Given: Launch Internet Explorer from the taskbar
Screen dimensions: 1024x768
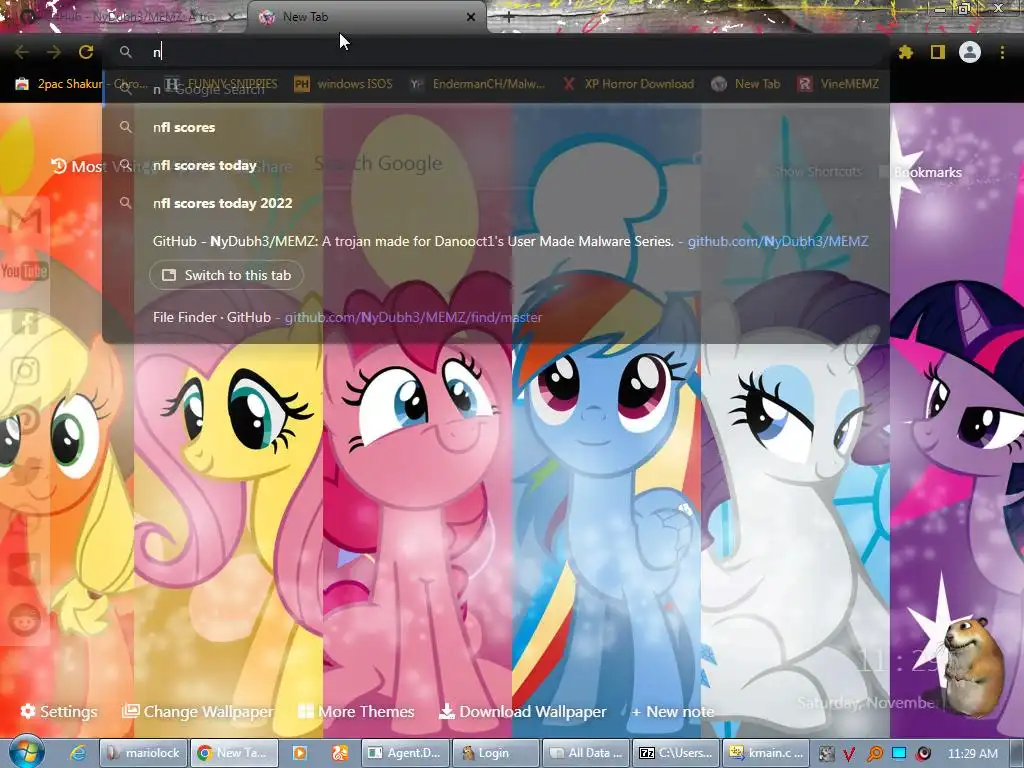Looking at the screenshot, I should click(78, 753).
